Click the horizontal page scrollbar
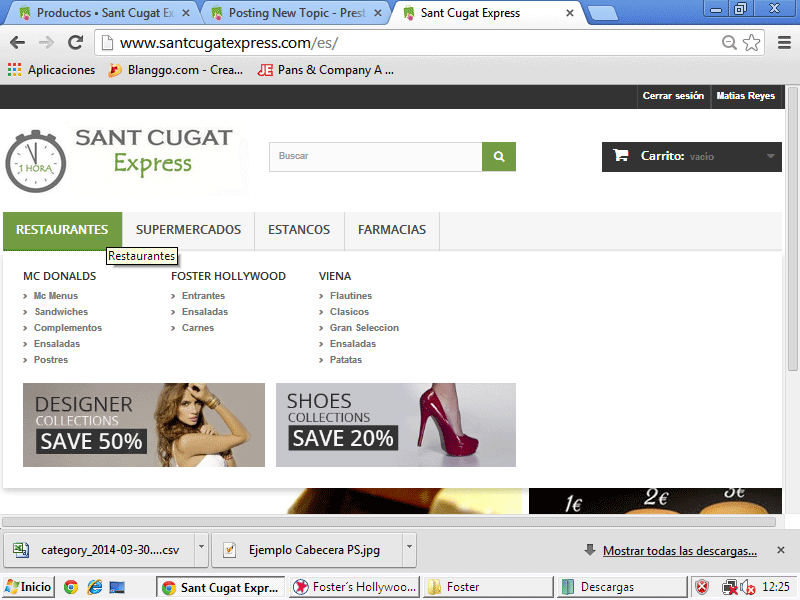Viewport: 800px width, 600px height. [389, 521]
